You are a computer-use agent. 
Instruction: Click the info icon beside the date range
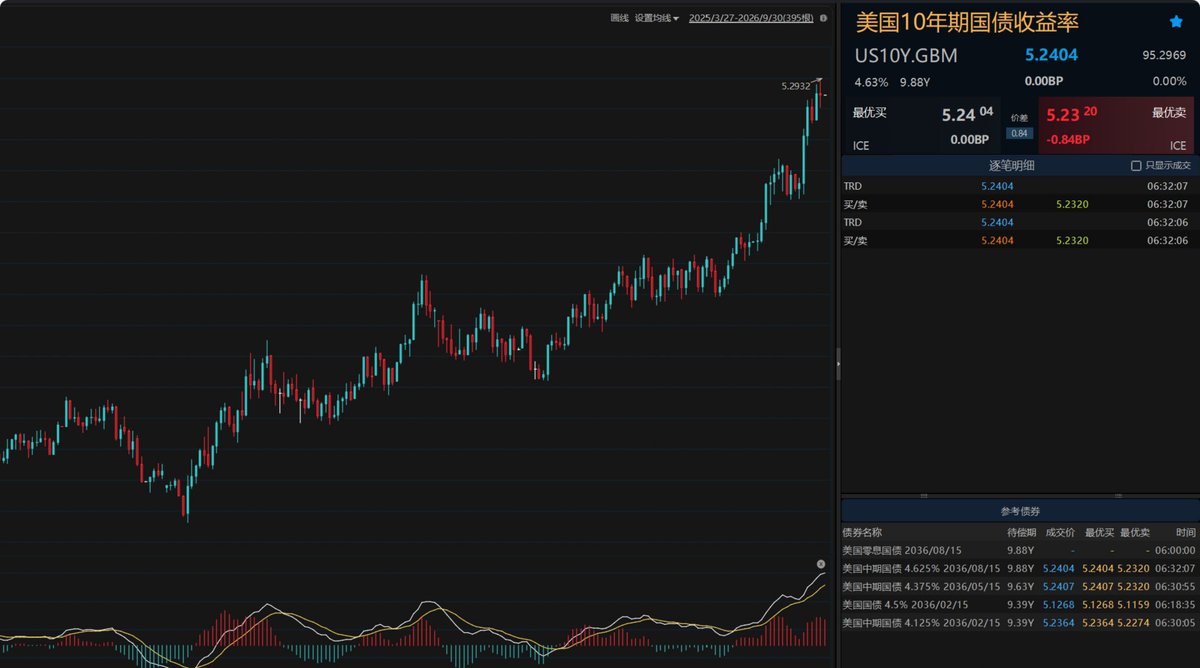pos(822,18)
